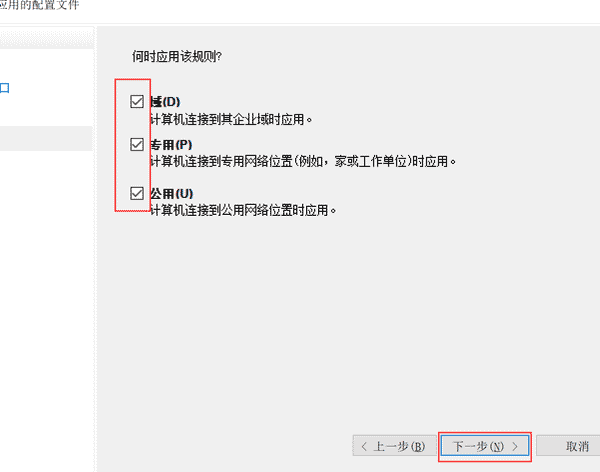This screenshot has width=600, height=472.
Task: Click the 计算机连接到其企业域时应用 description
Action: [231, 119]
